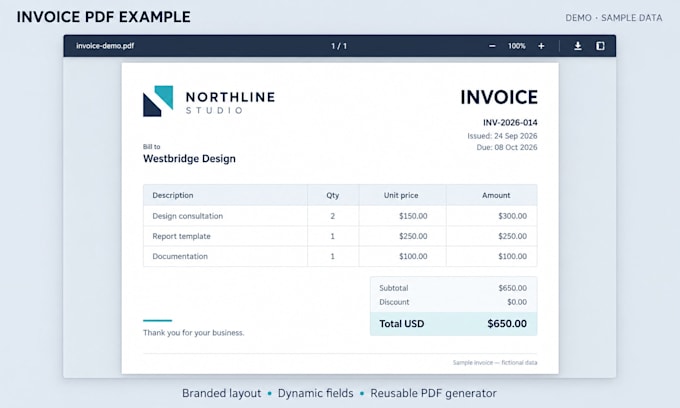Click amount $100.00 in Documentation row
The width and height of the screenshot is (680, 408).
512,256
